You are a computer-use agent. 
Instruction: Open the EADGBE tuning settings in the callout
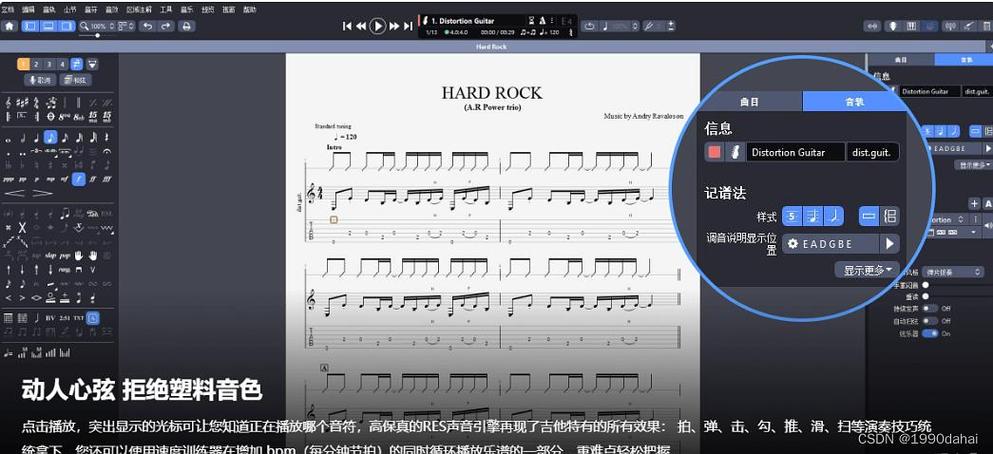click(830, 244)
